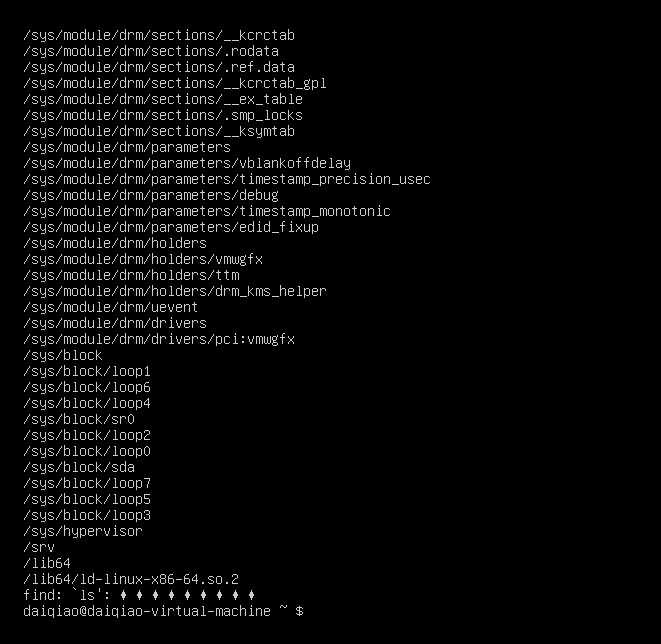Click the timestamp_monotonic parameter line

pos(207,212)
